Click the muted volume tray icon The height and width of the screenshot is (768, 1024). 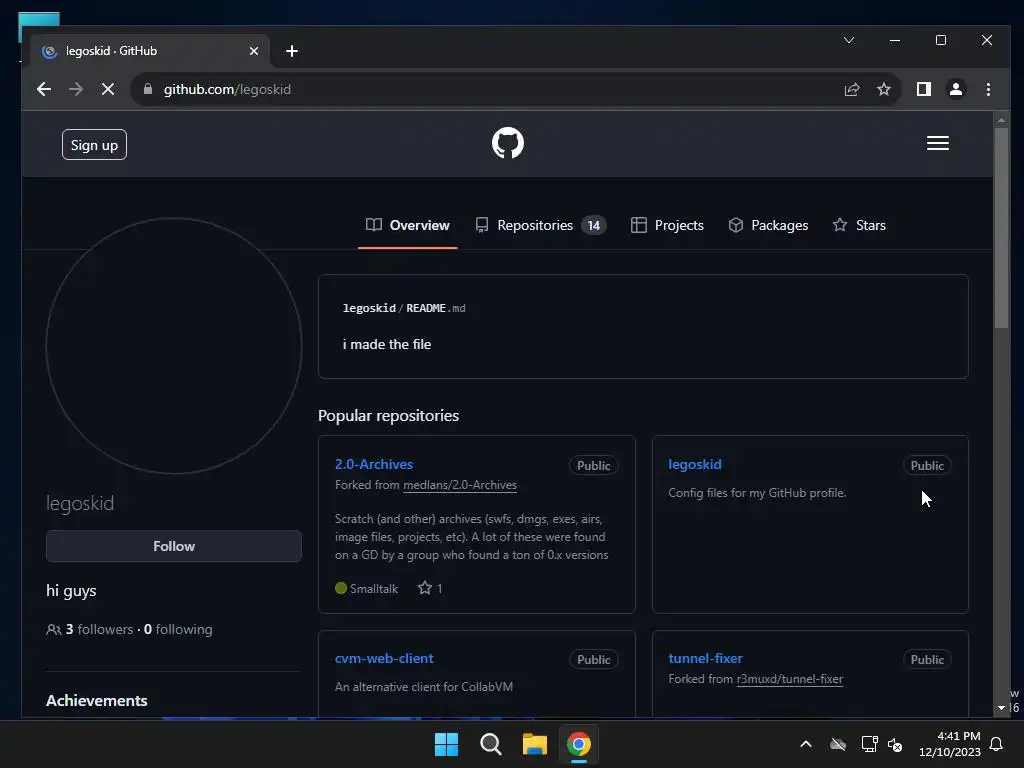[895, 744]
